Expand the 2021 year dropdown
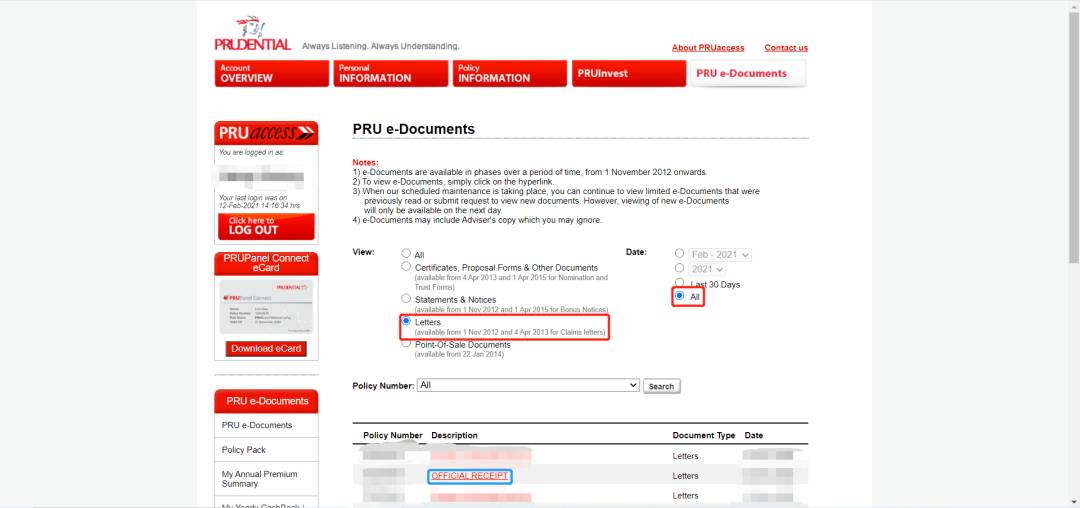Screen dimensions: 1080x508 point(707,269)
